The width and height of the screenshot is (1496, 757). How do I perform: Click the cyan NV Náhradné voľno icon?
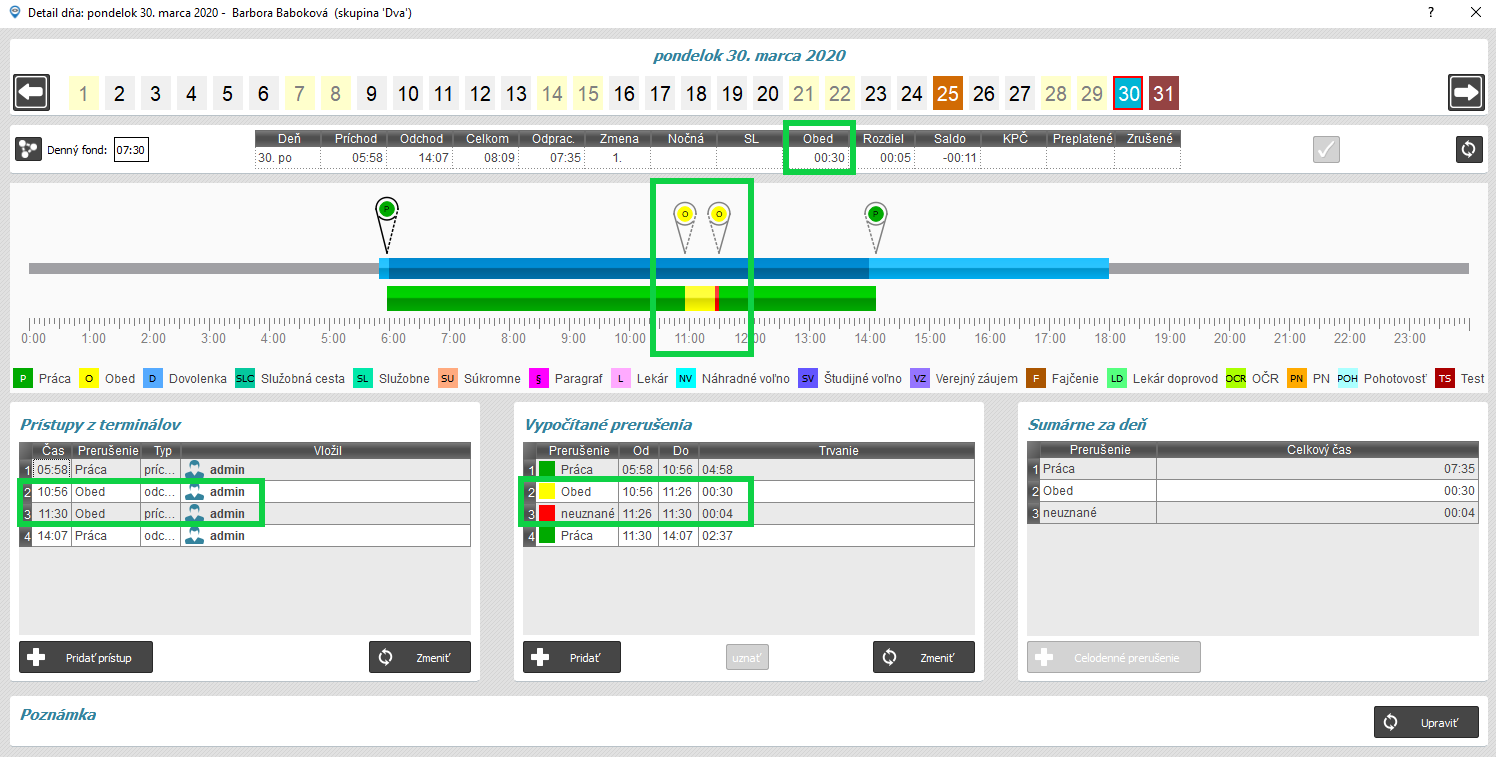click(685, 379)
